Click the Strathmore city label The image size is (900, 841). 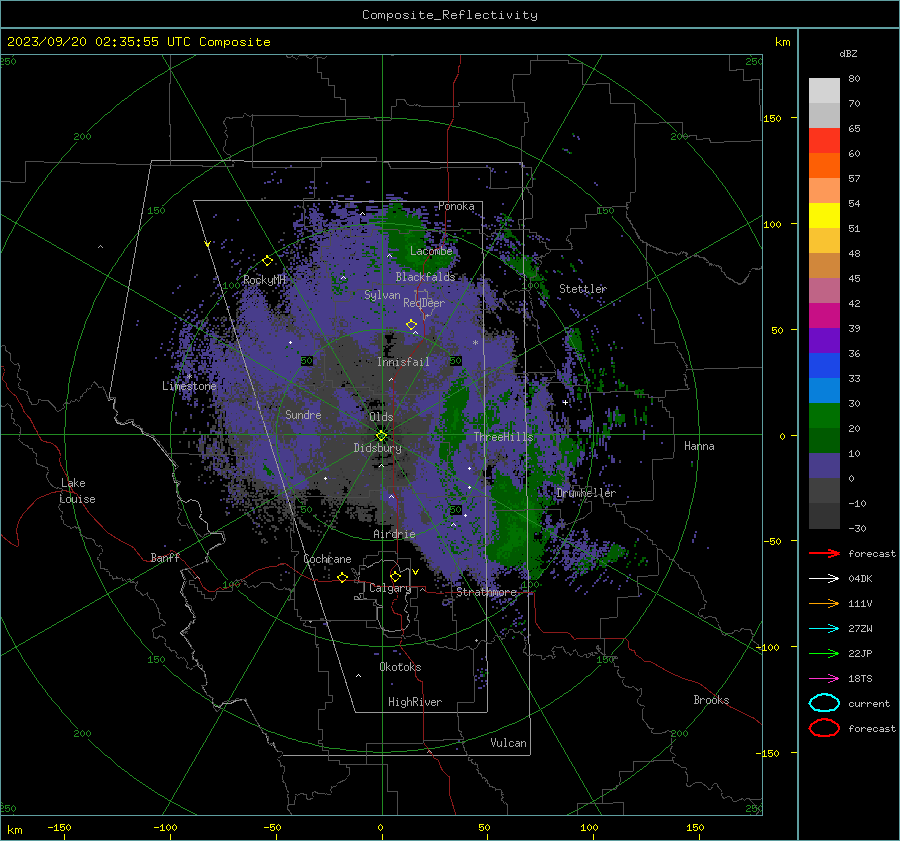point(486,592)
